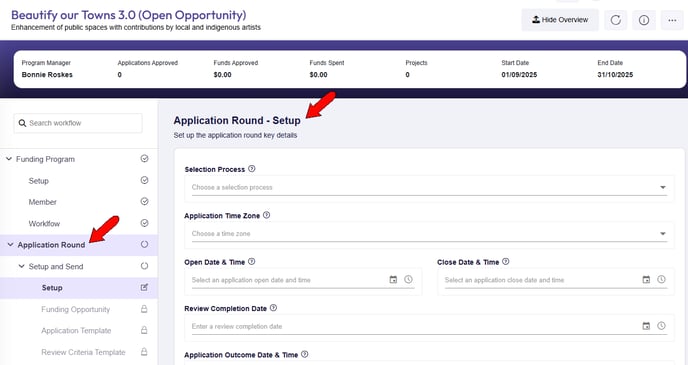Click lock icon beside Funding Opportunity

tap(144, 309)
